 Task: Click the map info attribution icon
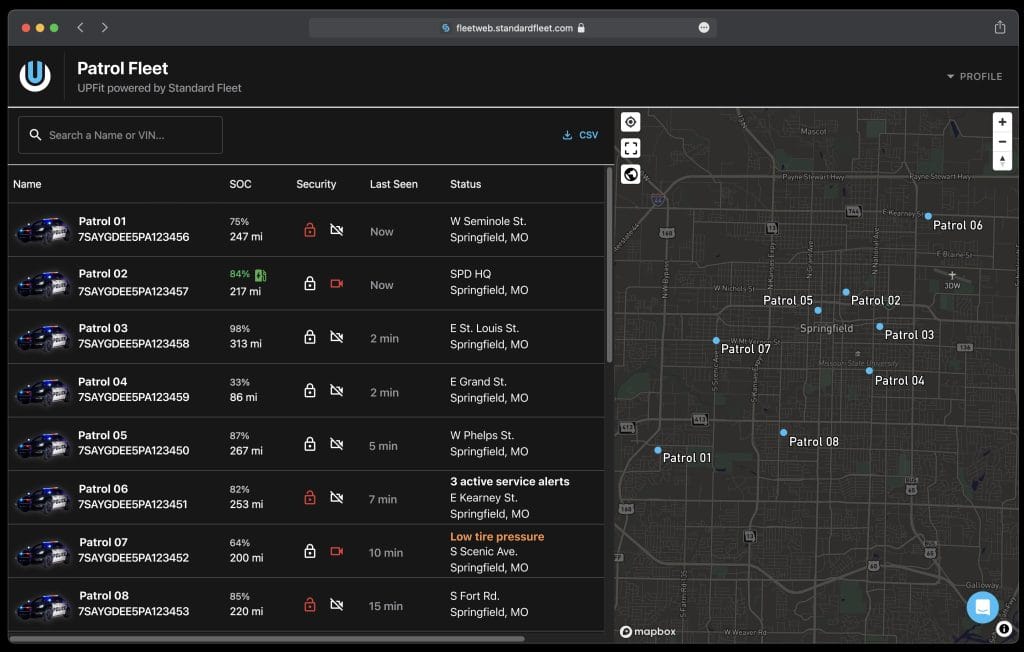(1004, 629)
